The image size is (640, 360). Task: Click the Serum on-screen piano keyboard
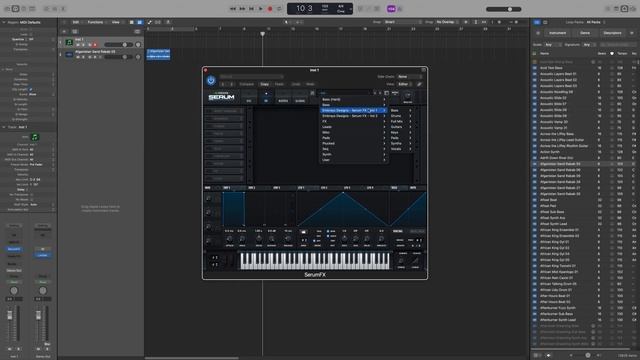coord(314,261)
